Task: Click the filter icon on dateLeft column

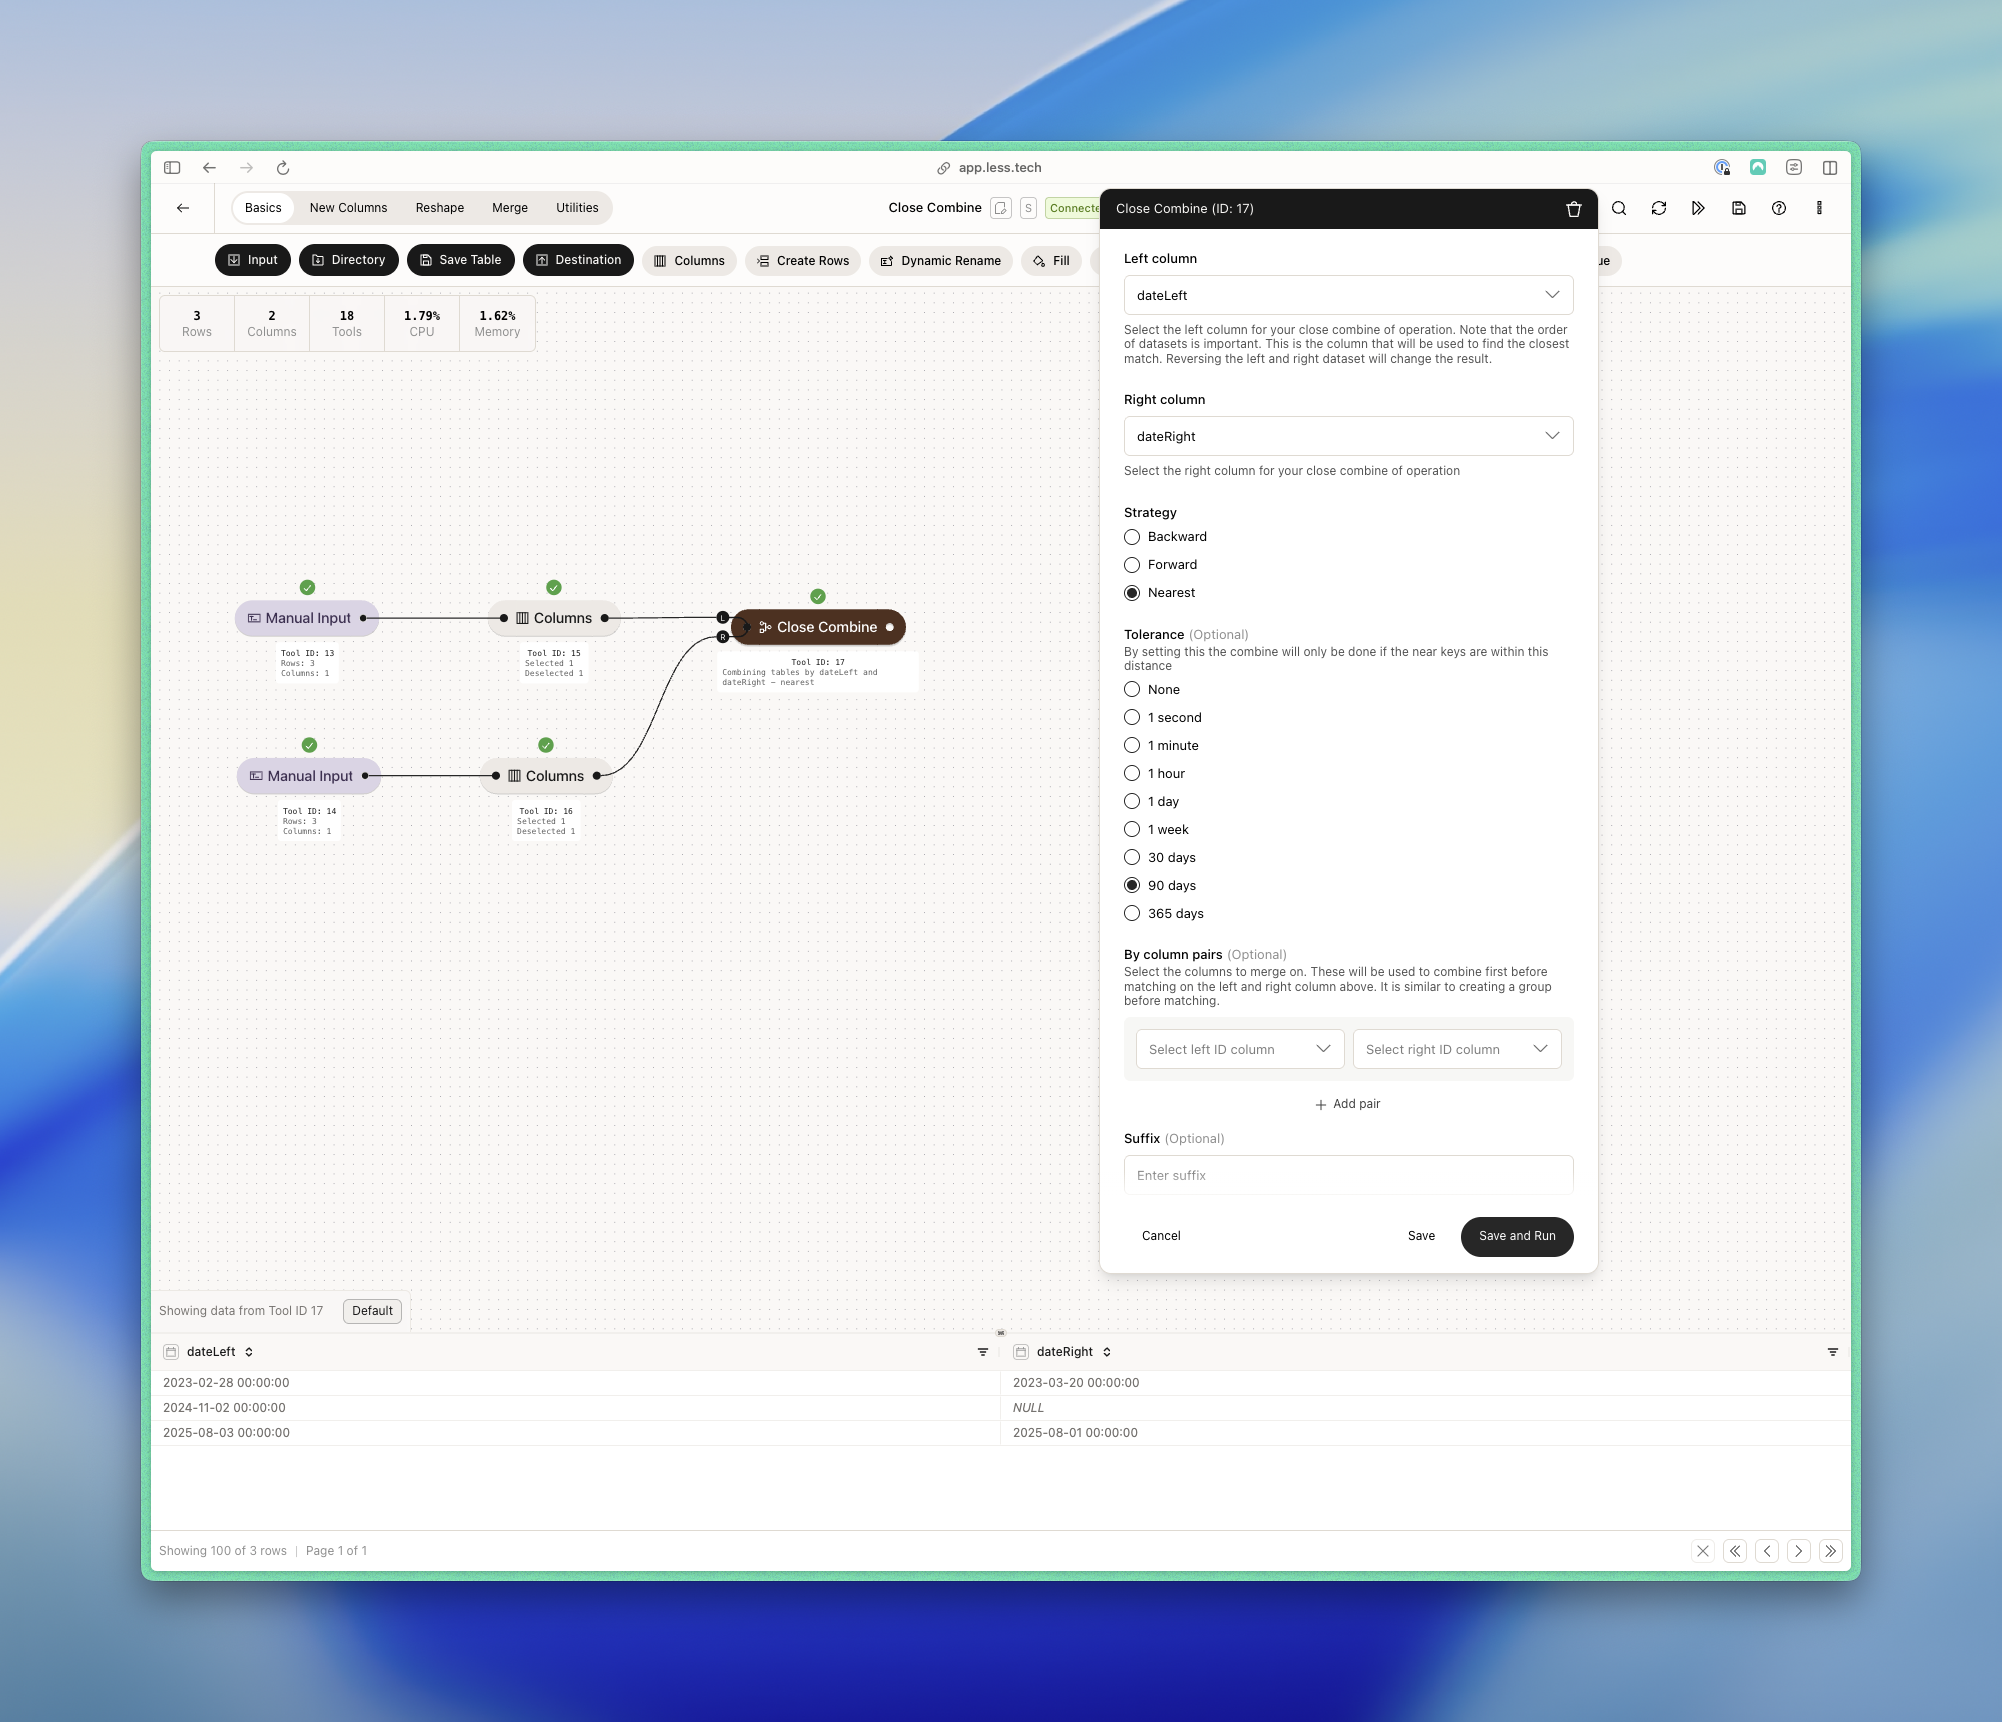Action: tap(983, 1352)
